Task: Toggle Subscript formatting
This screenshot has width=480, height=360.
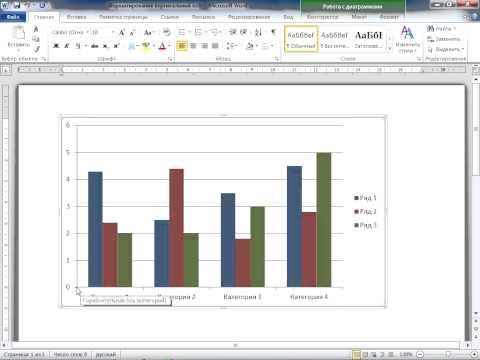Action: point(105,46)
